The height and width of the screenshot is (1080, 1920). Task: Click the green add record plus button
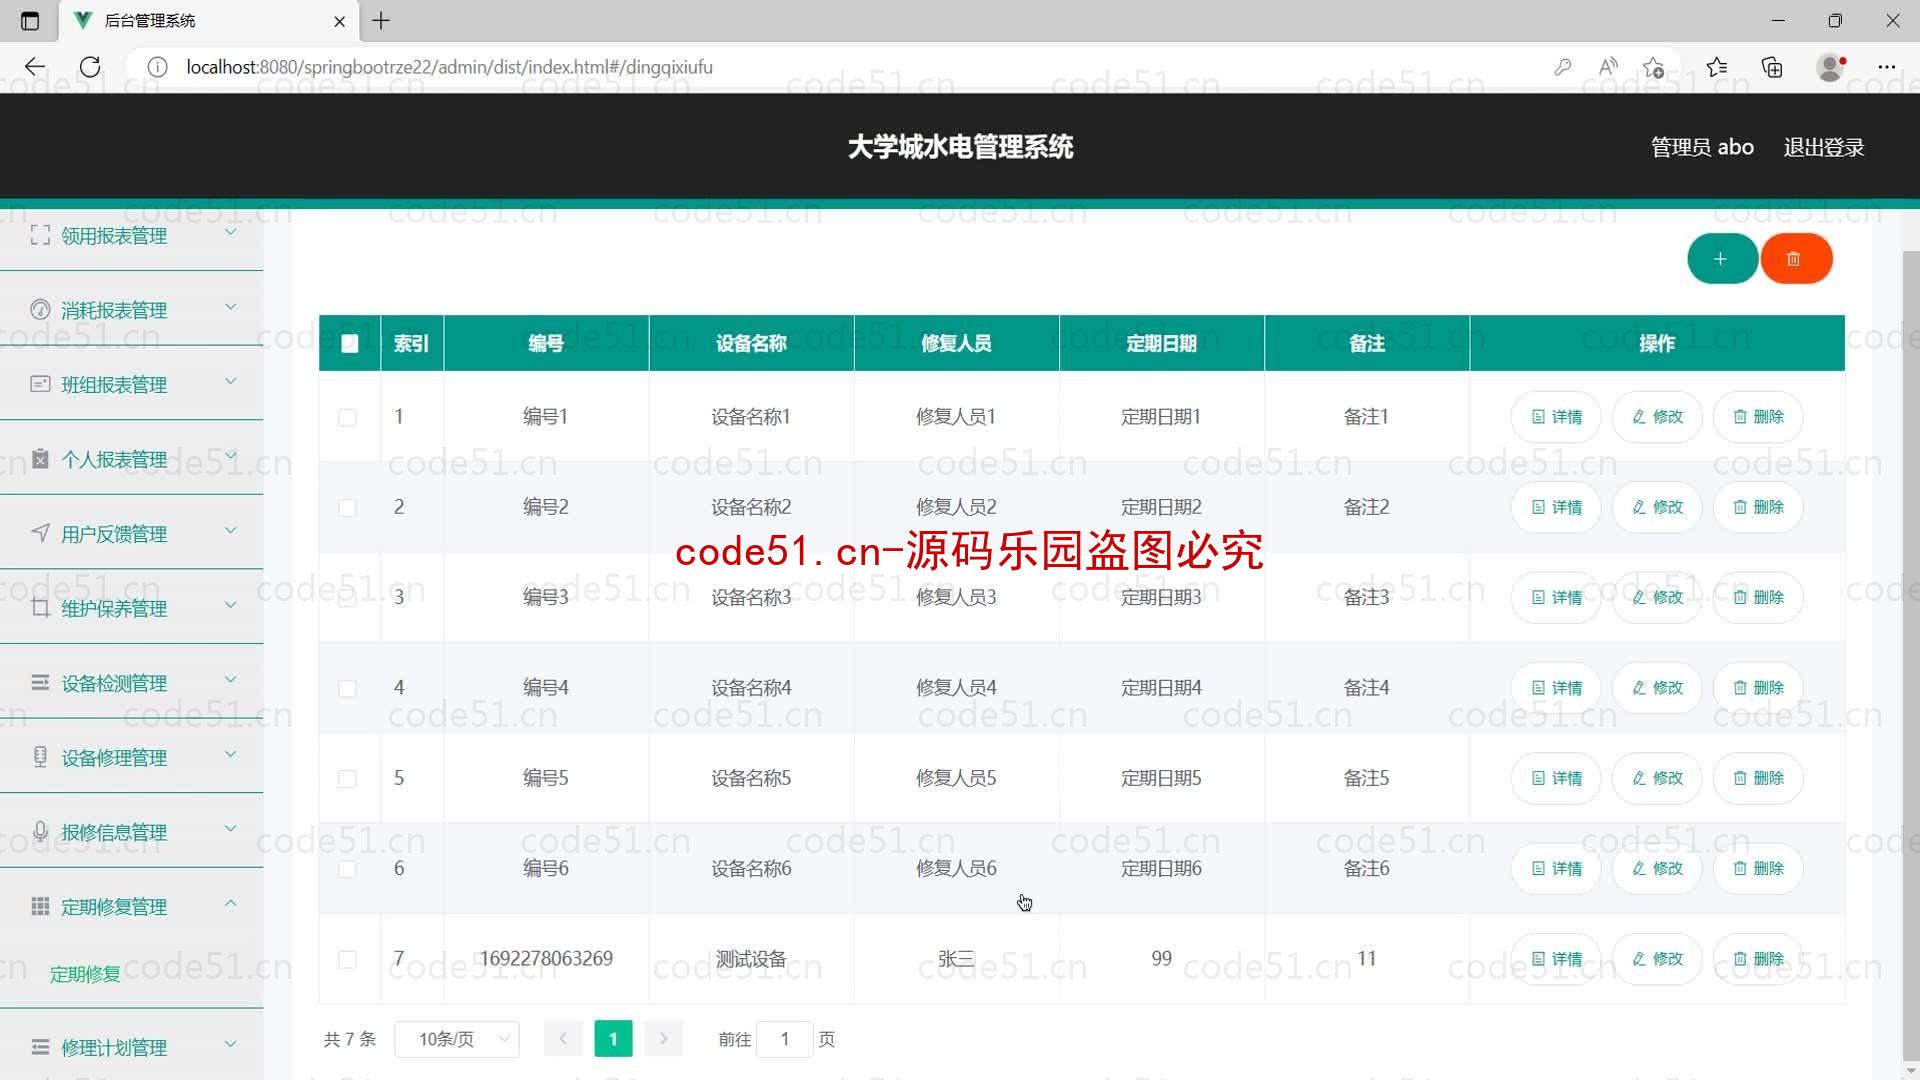pyautogui.click(x=1721, y=259)
